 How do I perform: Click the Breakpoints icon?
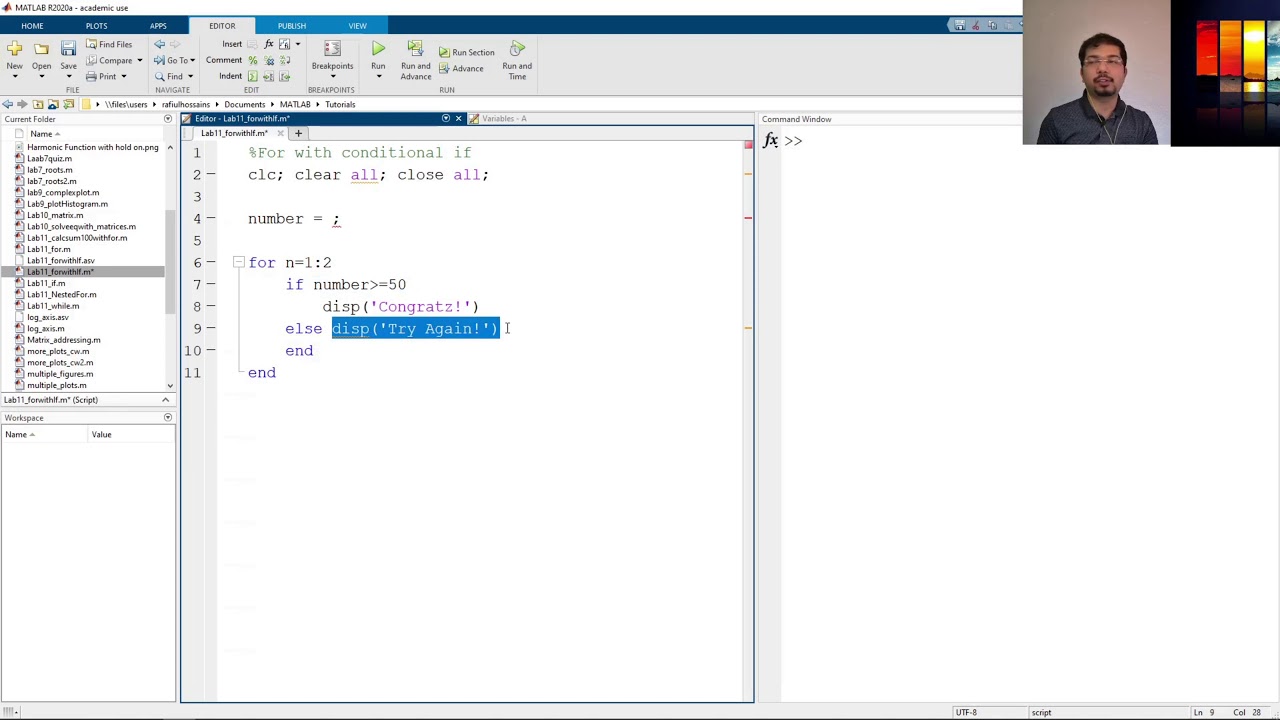pos(332,49)
